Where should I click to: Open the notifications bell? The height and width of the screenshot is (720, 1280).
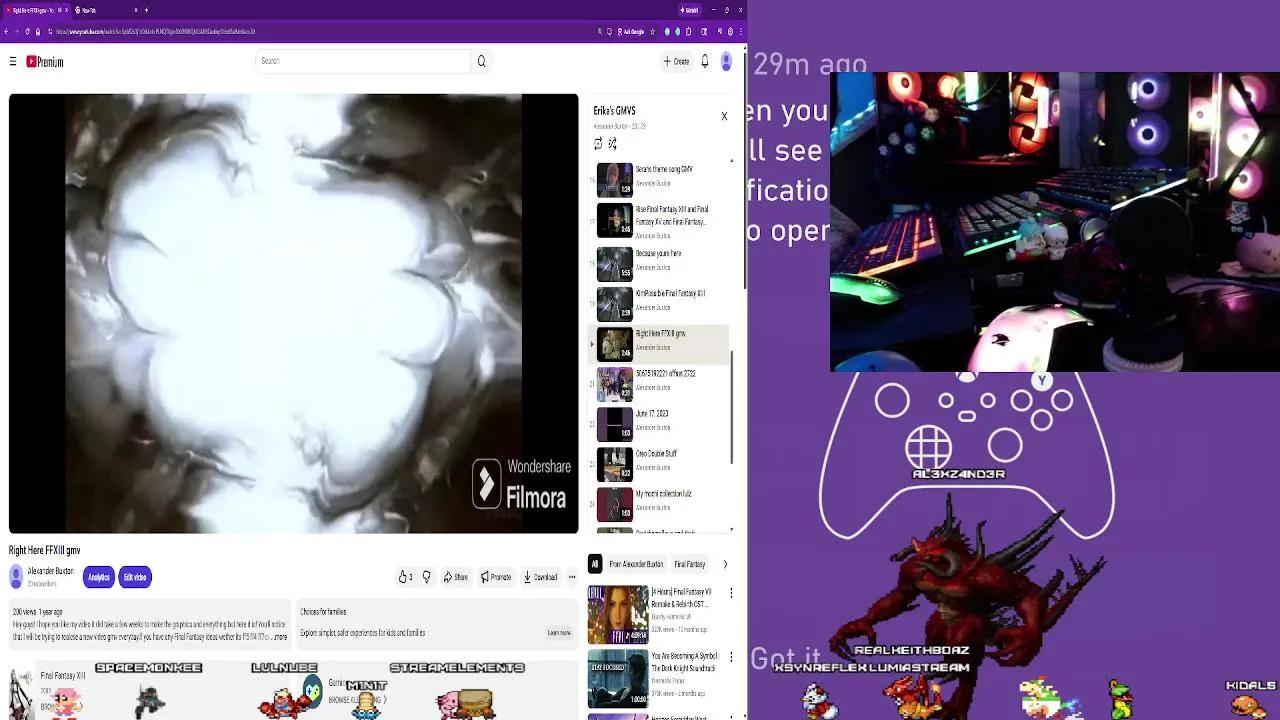click(x=704, y=61)
